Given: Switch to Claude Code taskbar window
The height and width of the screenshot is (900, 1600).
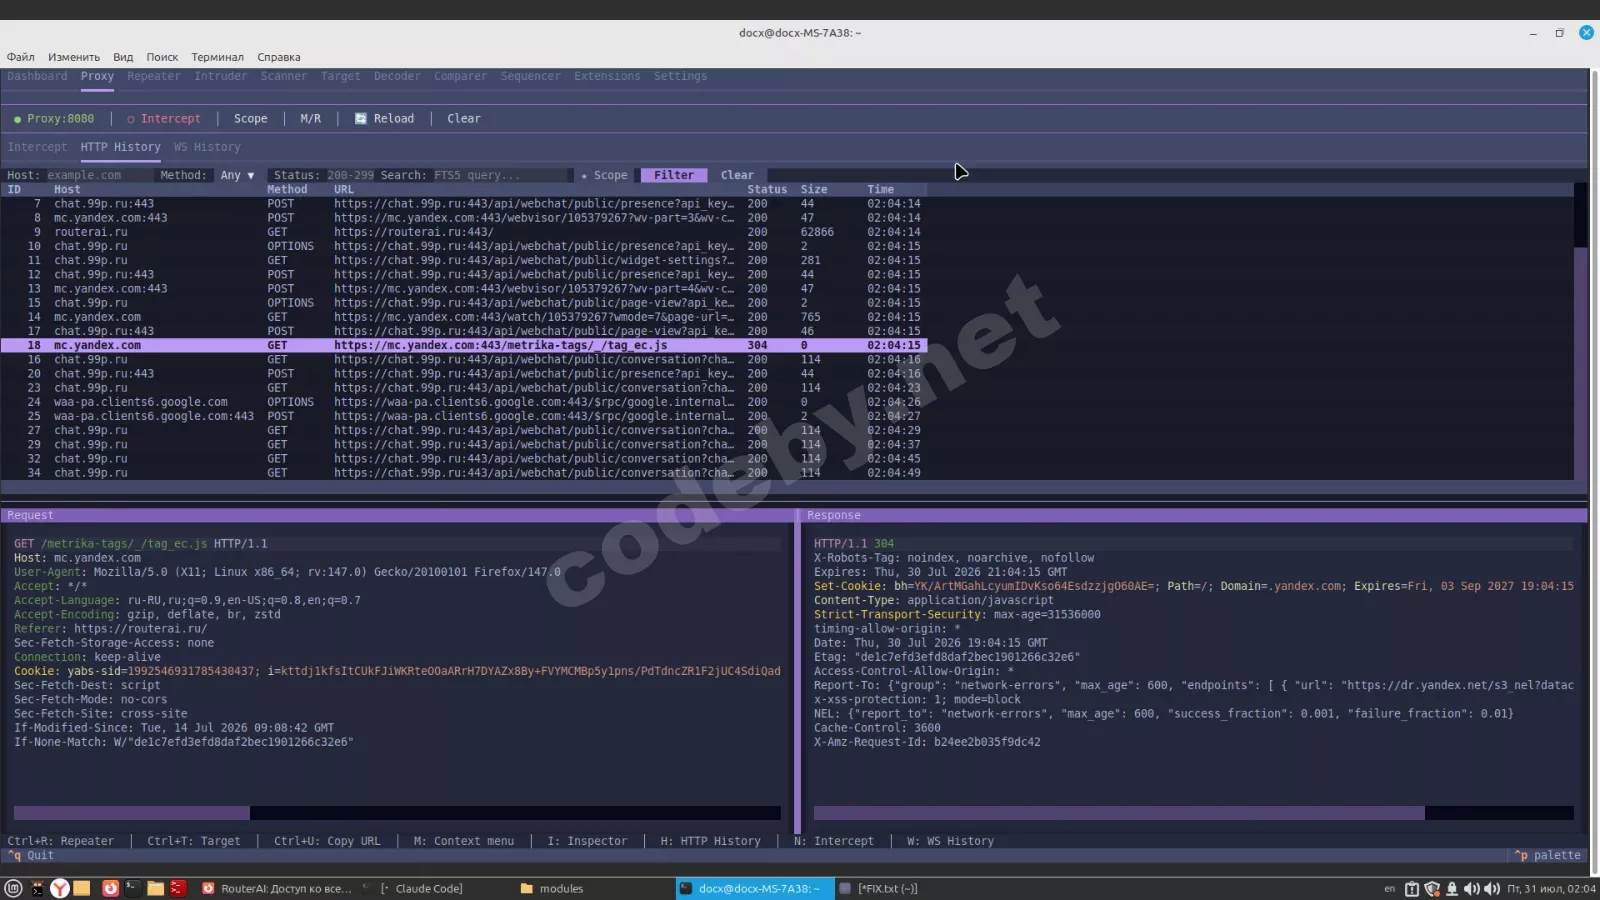Looking at the screenshot, I should 420,888.
